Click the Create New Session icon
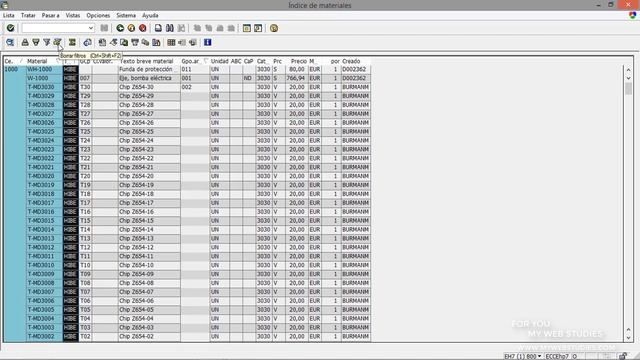The width and height of the screenshot is (640, 360). coord(247,28)
